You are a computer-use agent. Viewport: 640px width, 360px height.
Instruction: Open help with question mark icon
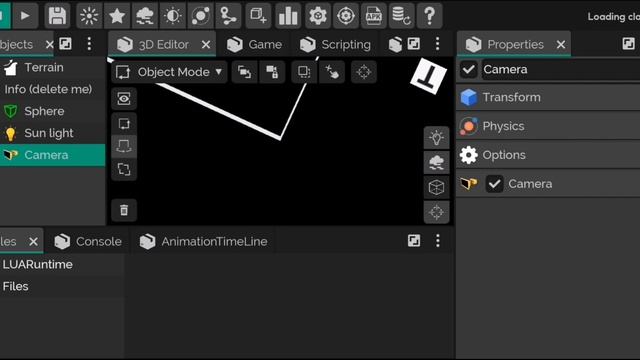point(429,16)
